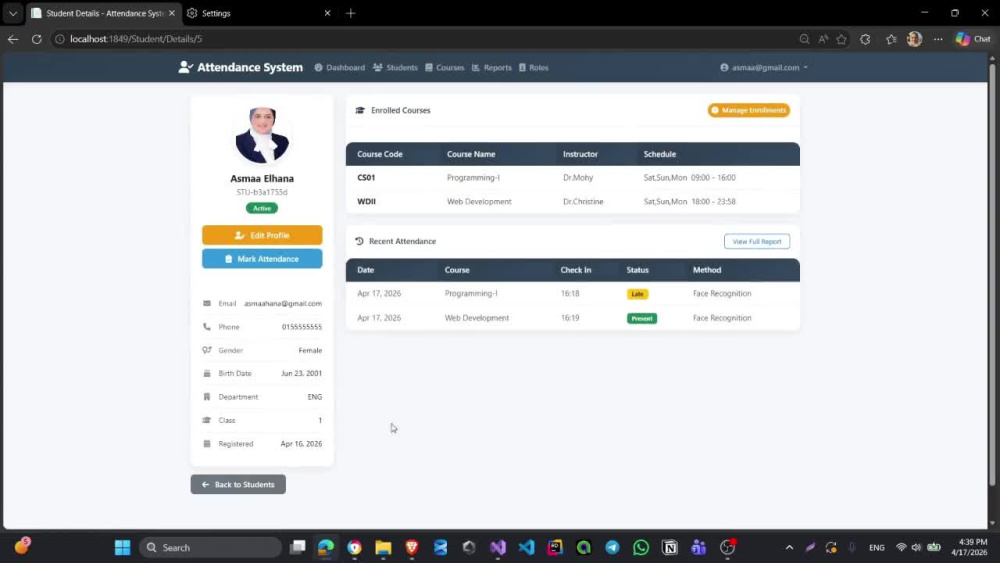Image resolution: width=1000 pixels, height=563 pixels.
Task: Open Google Chrome from taskbar
Action: [x=355, y=548]
